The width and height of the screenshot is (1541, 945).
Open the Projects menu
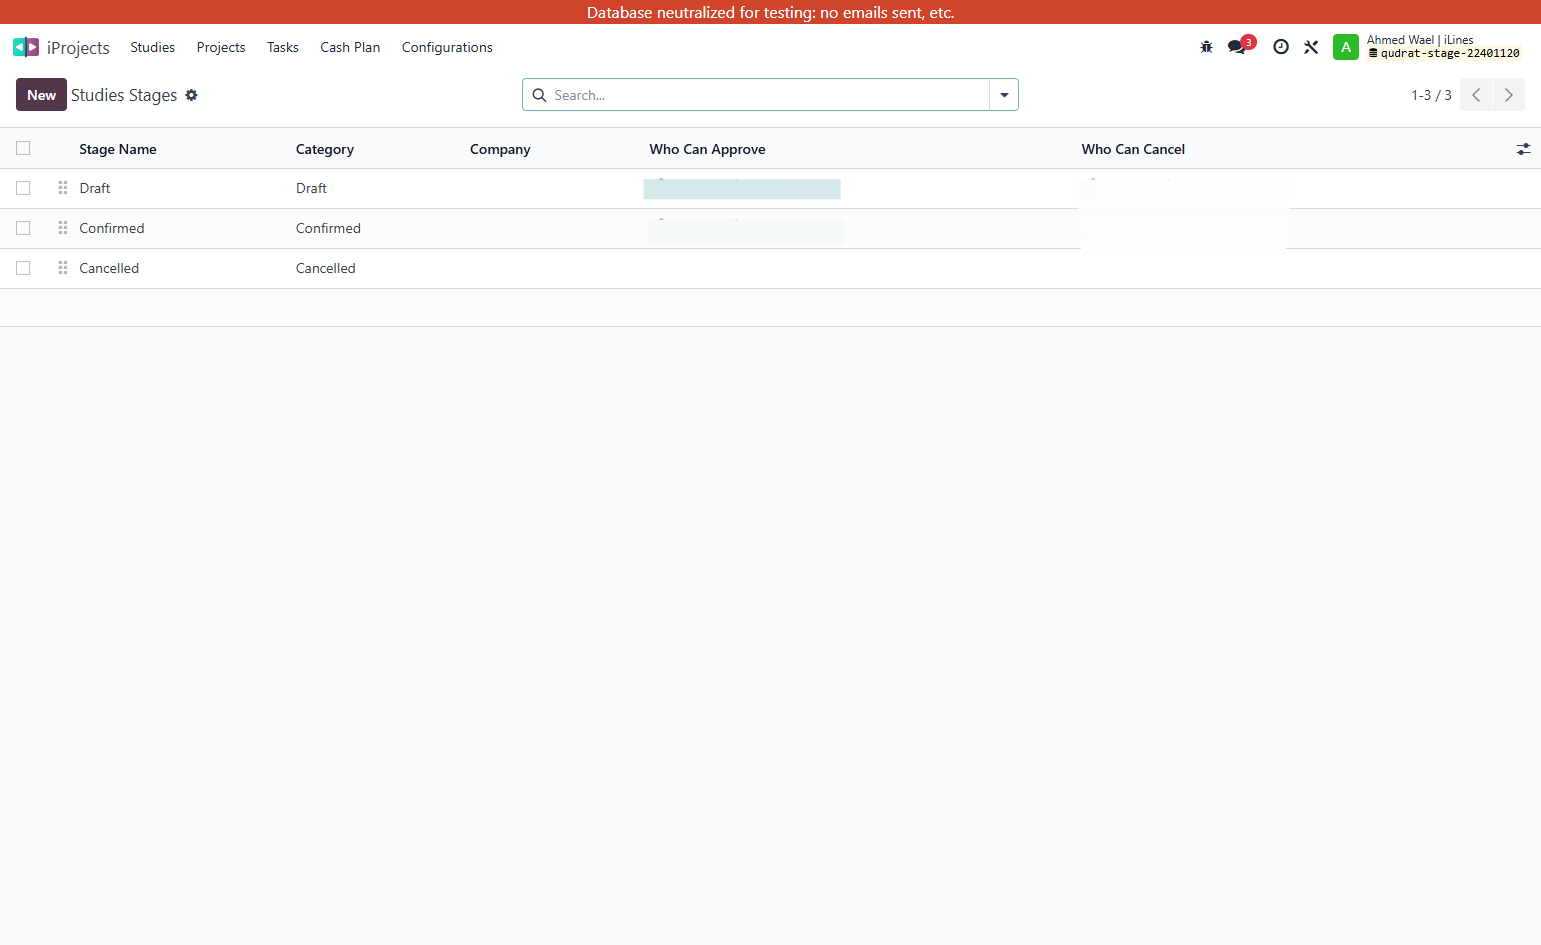pos(221,47)
